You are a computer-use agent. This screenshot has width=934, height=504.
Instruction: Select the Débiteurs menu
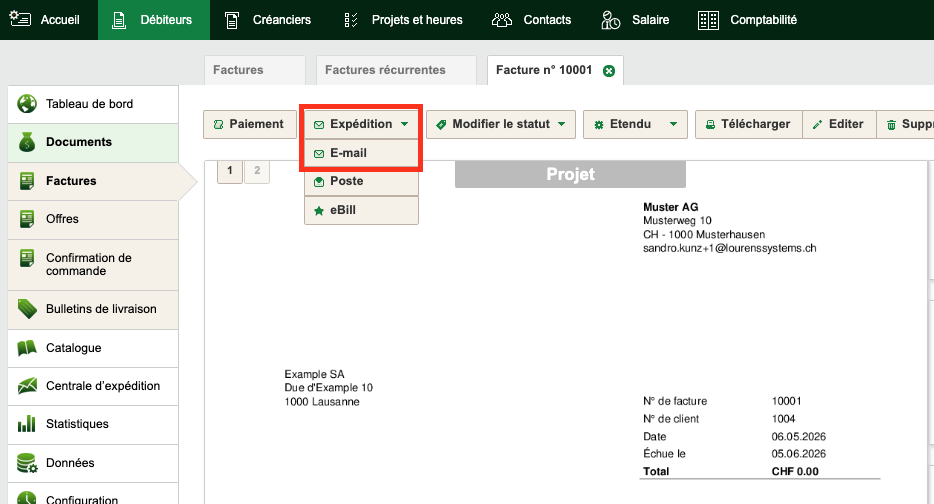pyautogui.click(x=154, y=20)
